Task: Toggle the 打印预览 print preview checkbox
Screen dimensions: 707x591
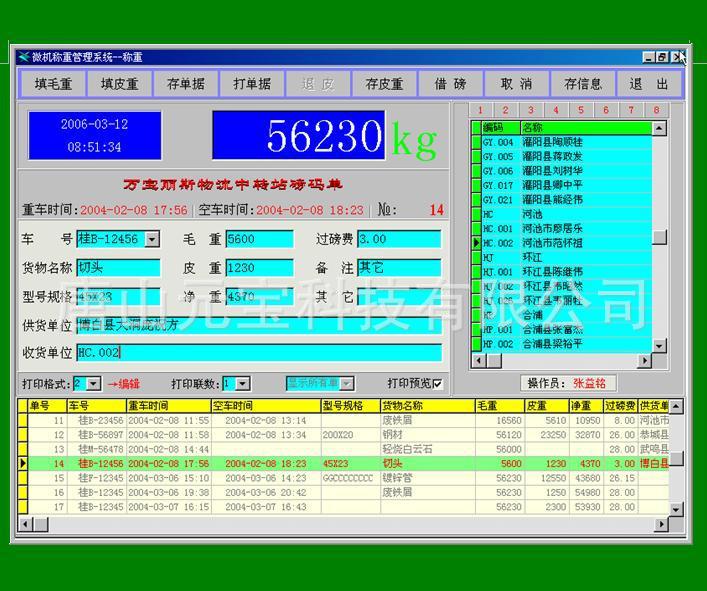Action: 437,384
